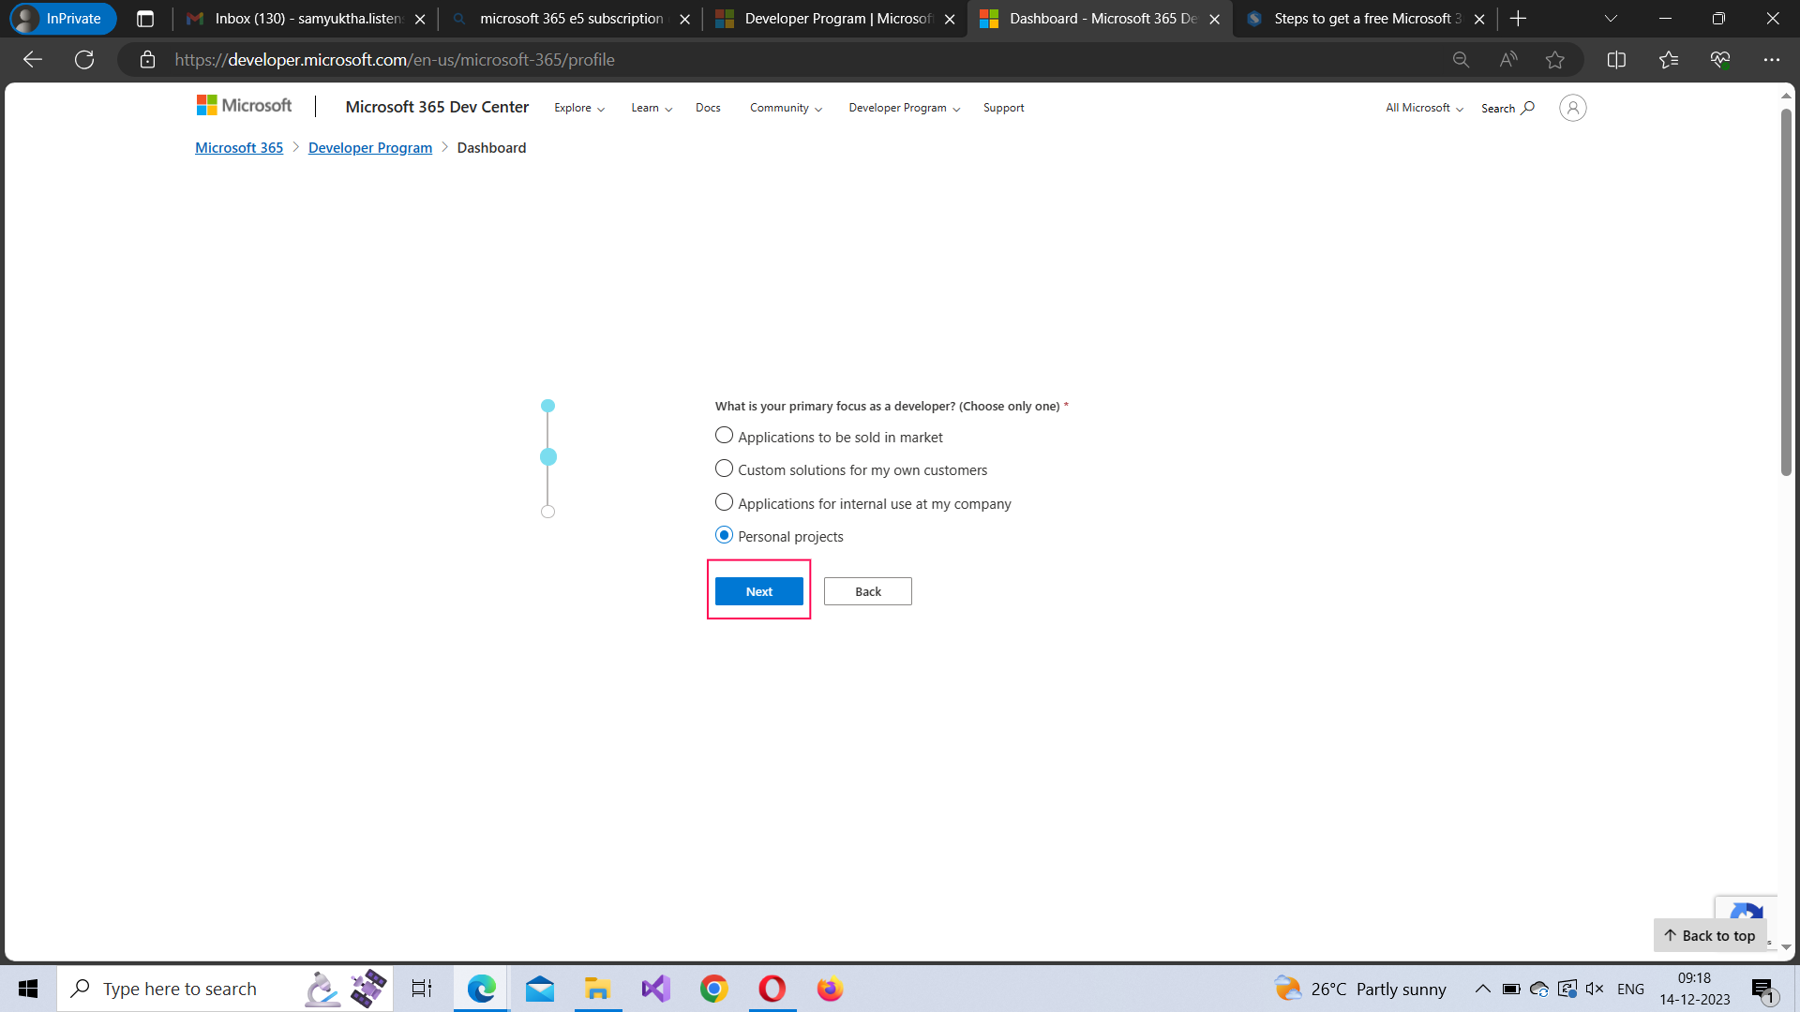This screenshot has height=1012, width=1800.
Task: Open Opera browser from the taskbar
Action: (772, 988)
